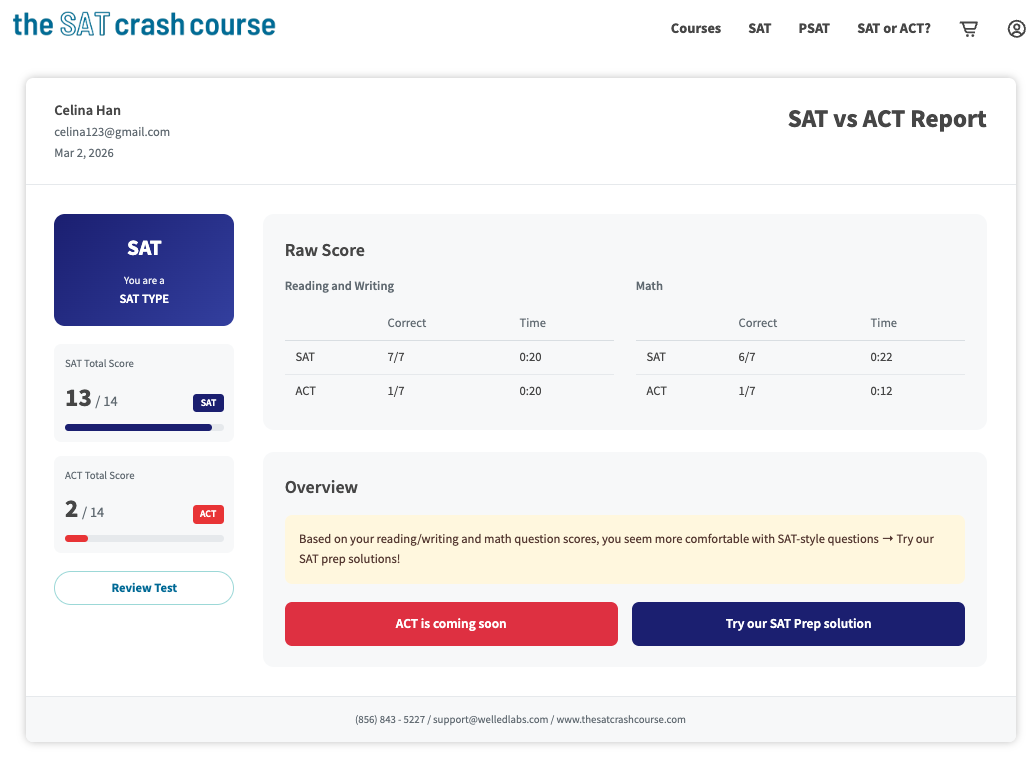Go to the SAT nav link

click(x=759, y=29)
